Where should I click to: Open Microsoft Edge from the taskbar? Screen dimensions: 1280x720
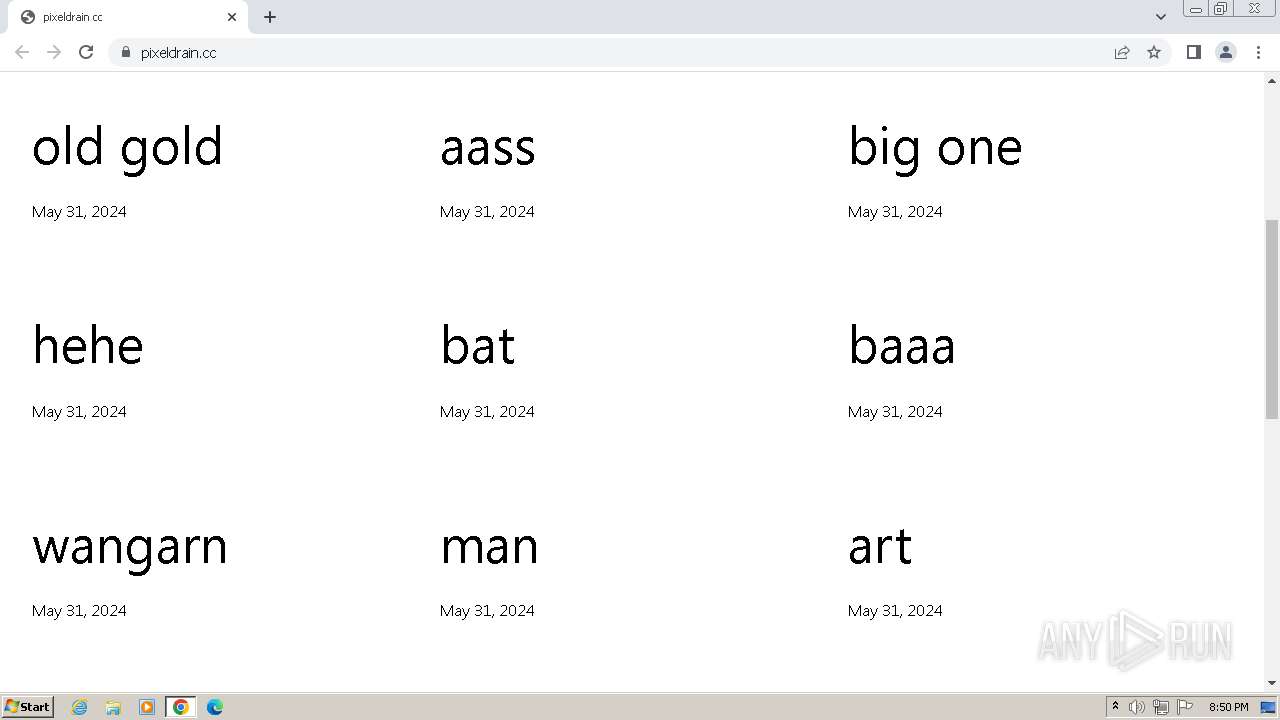tap(214, 707)
